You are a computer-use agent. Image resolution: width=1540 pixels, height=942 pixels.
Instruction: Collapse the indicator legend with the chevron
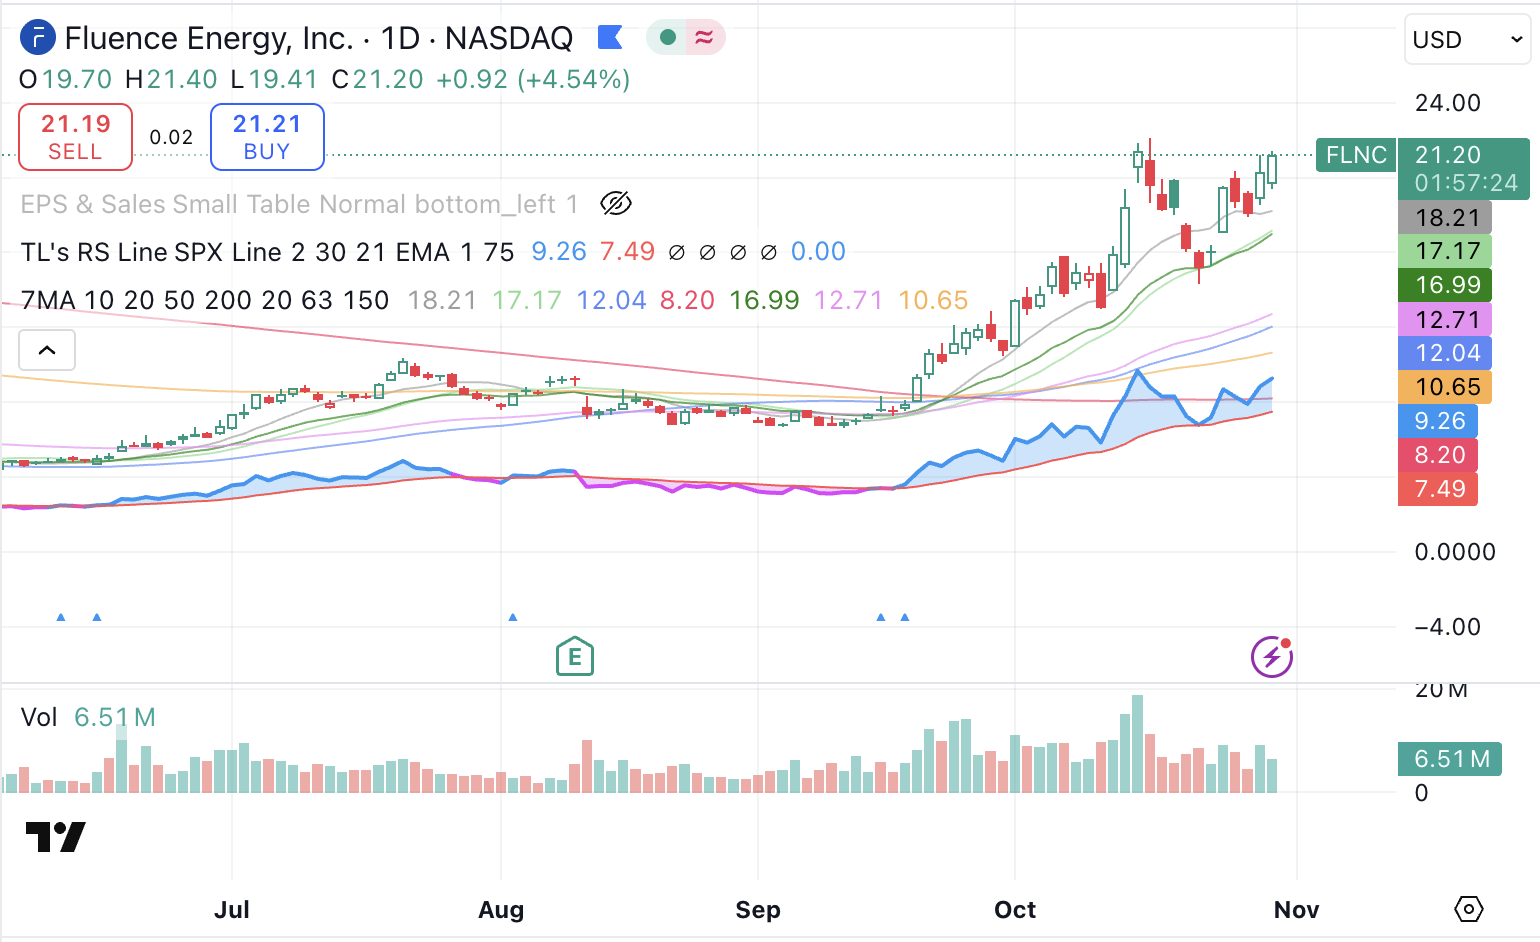(x=47, y=350)
